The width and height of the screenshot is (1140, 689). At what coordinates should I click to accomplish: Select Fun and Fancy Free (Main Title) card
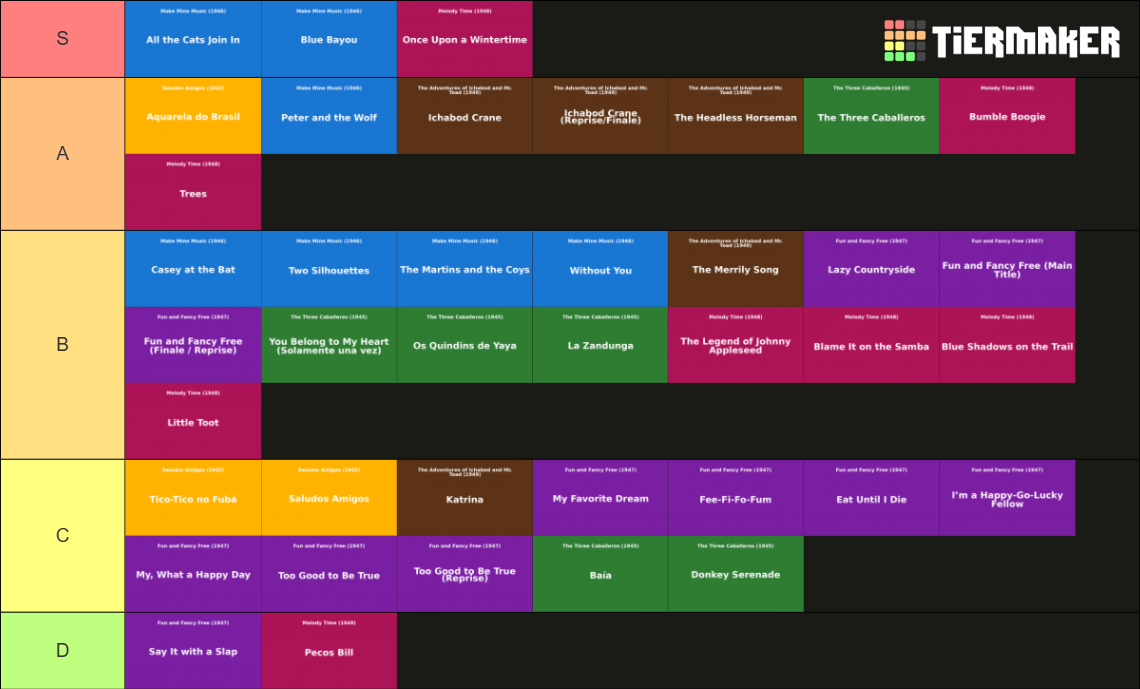(x=1007, y=269)
